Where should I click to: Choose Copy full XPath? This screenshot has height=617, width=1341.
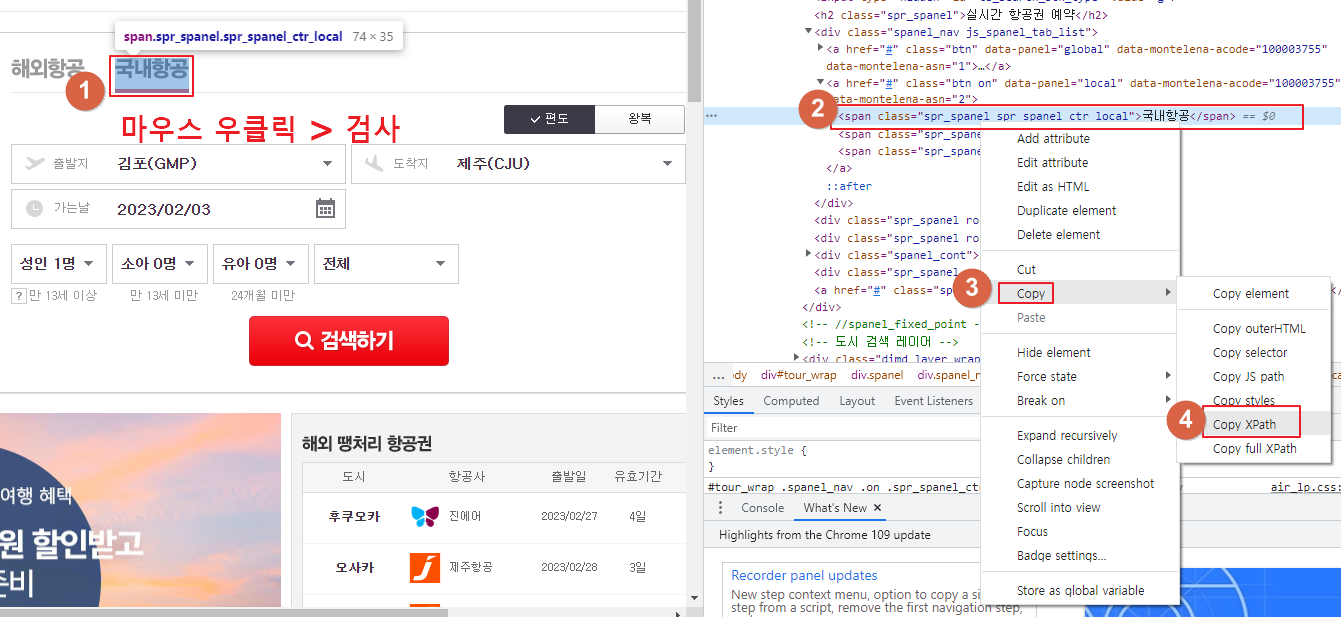1254,449
